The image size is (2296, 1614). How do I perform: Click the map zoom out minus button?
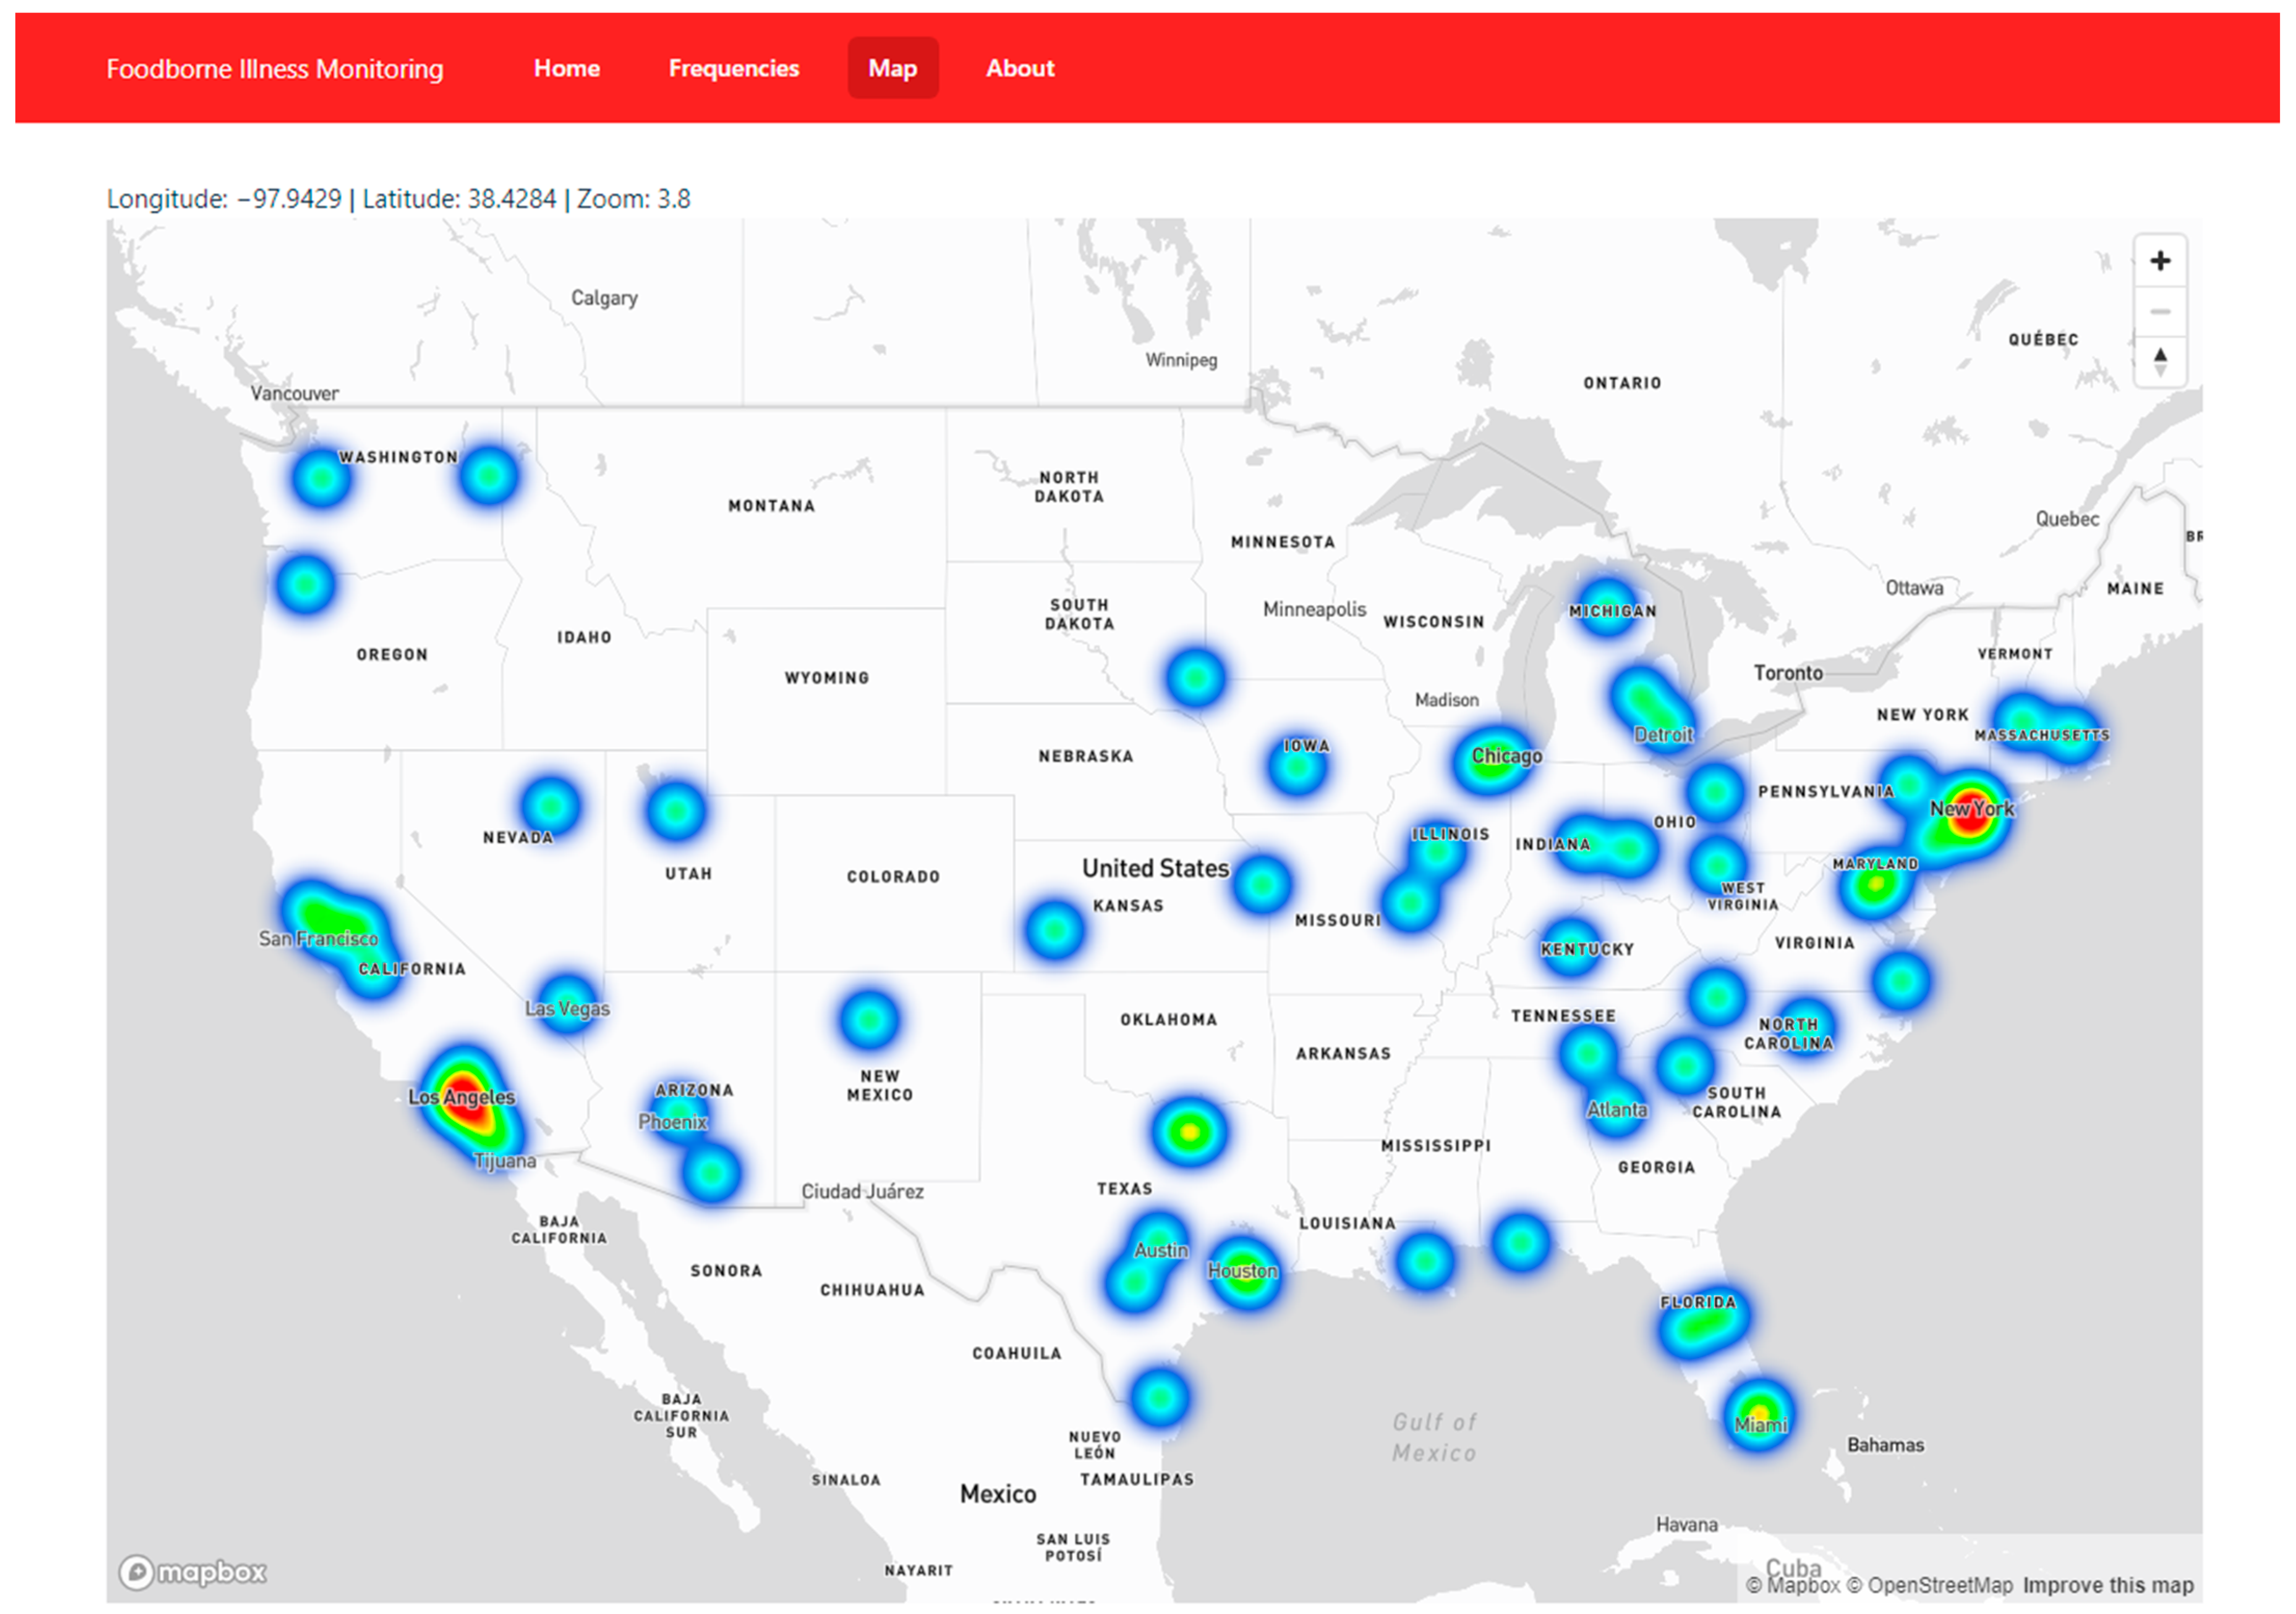pos(2160,311)
